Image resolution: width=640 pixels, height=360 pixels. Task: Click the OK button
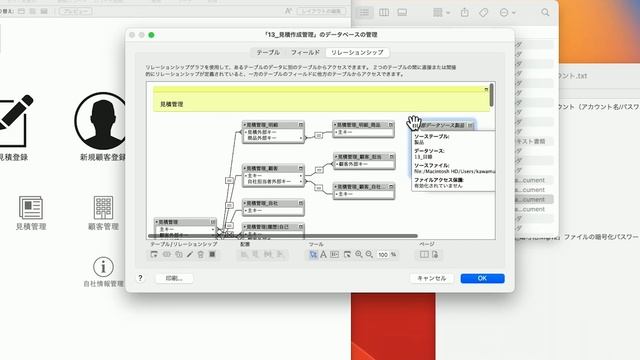(x=482, y=278)
